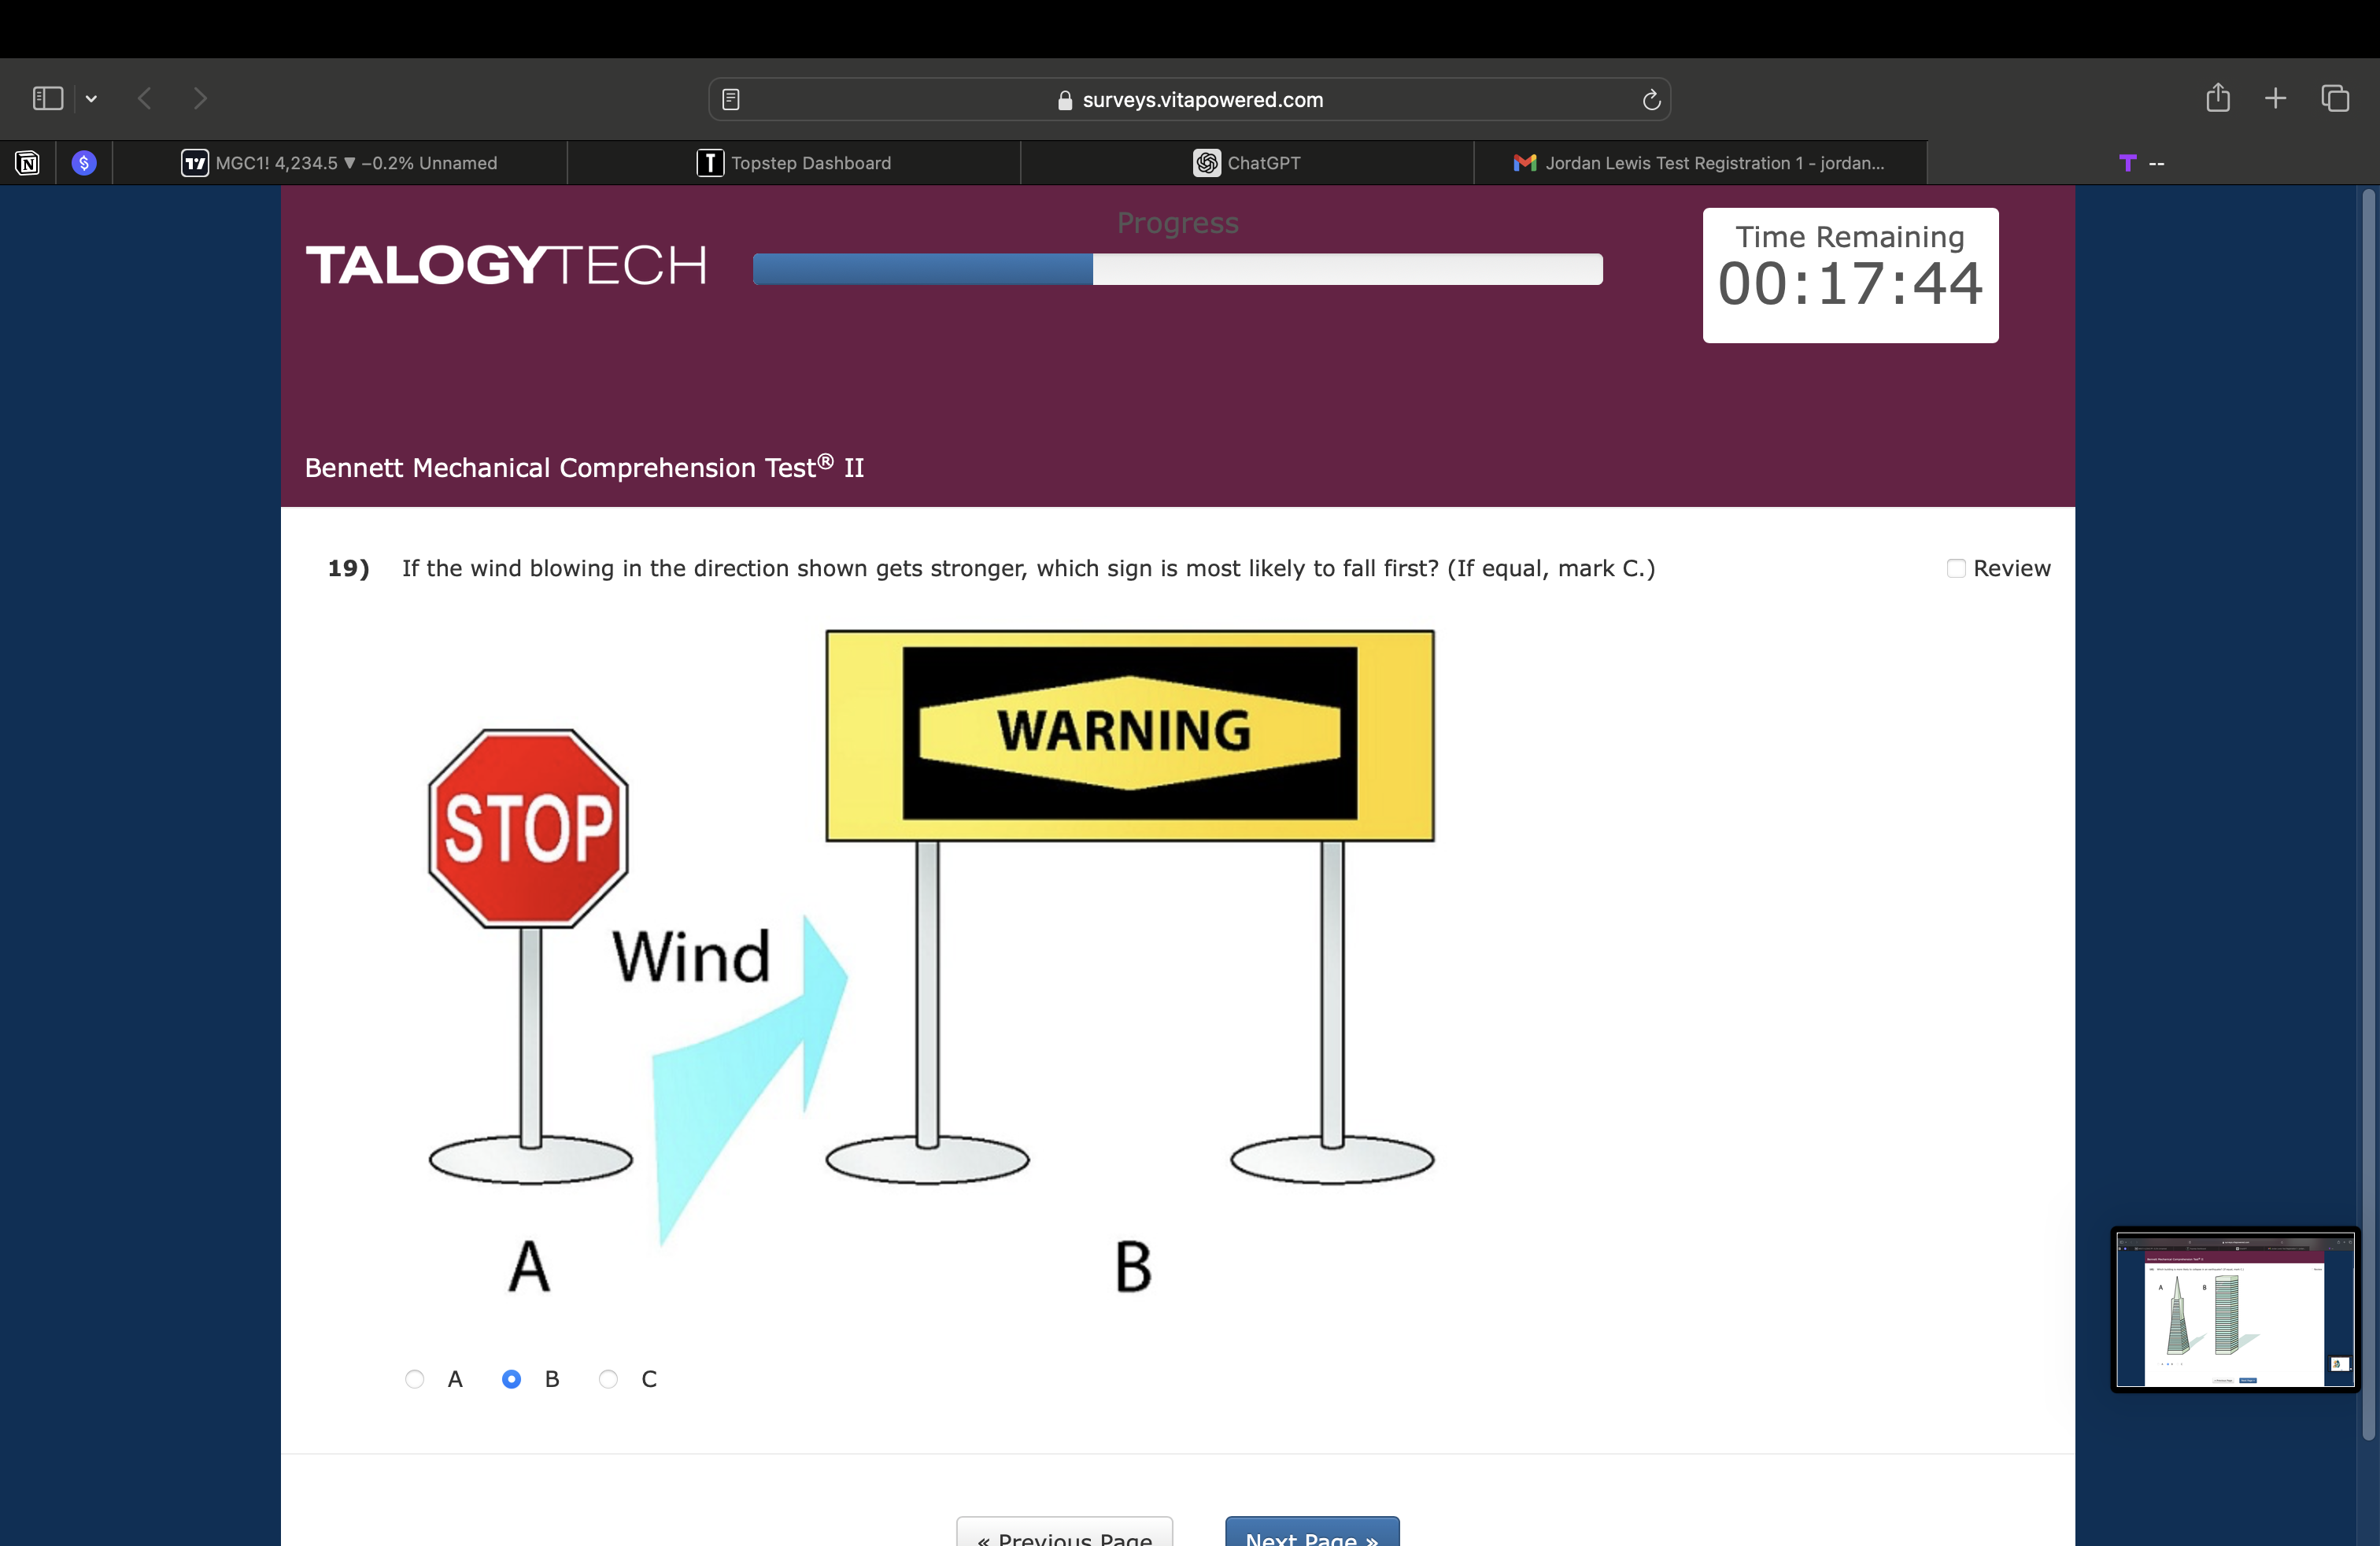Go to Next Page
The width and height of the screenshot is (2380, 1546).
point(1311,1534)
